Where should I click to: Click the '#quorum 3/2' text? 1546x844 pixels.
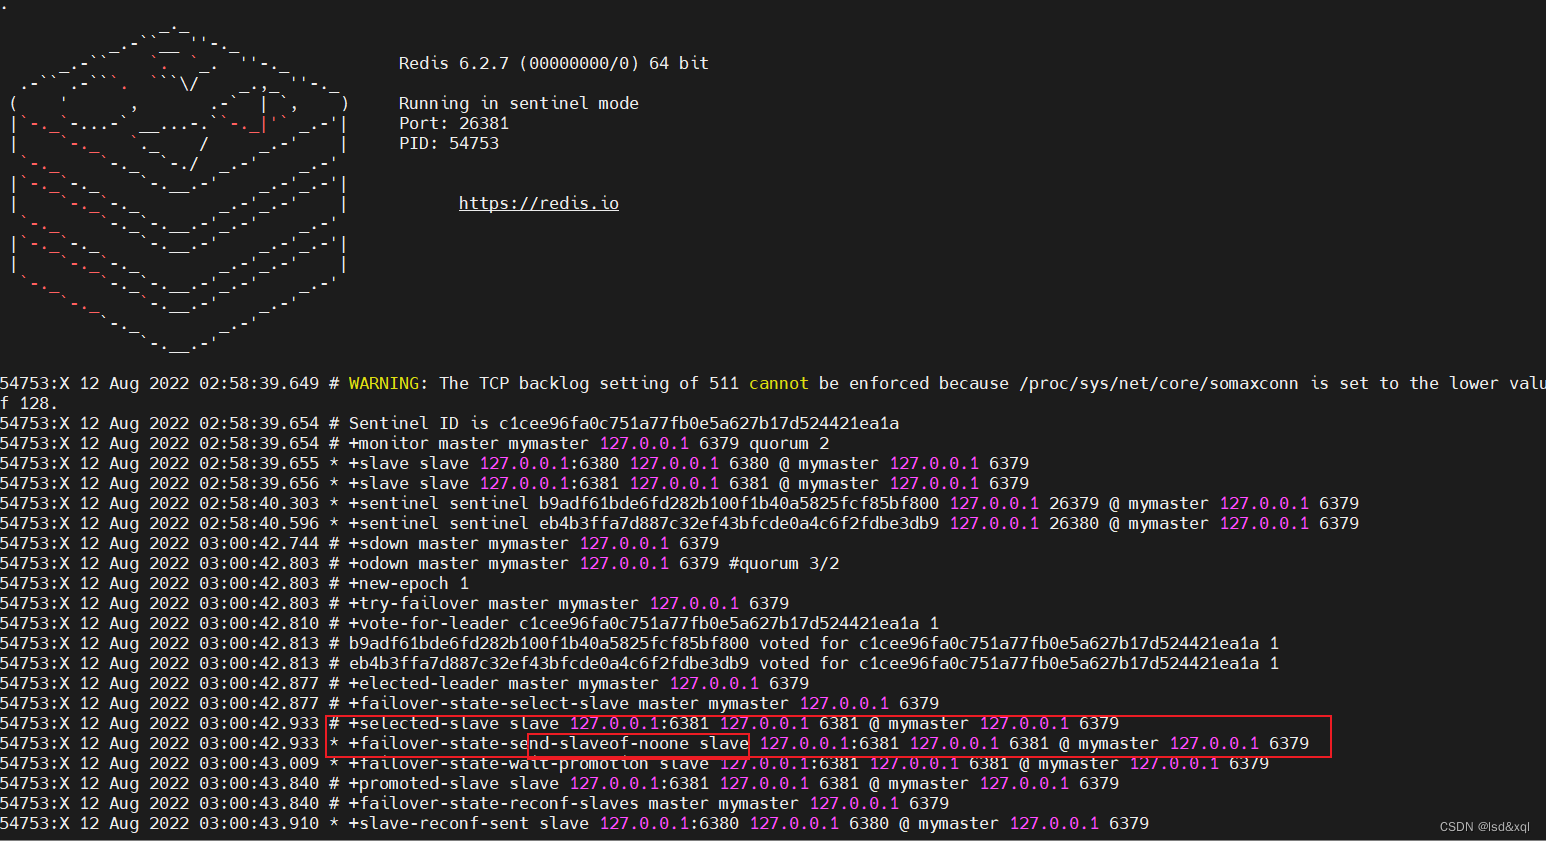(784, 563)
